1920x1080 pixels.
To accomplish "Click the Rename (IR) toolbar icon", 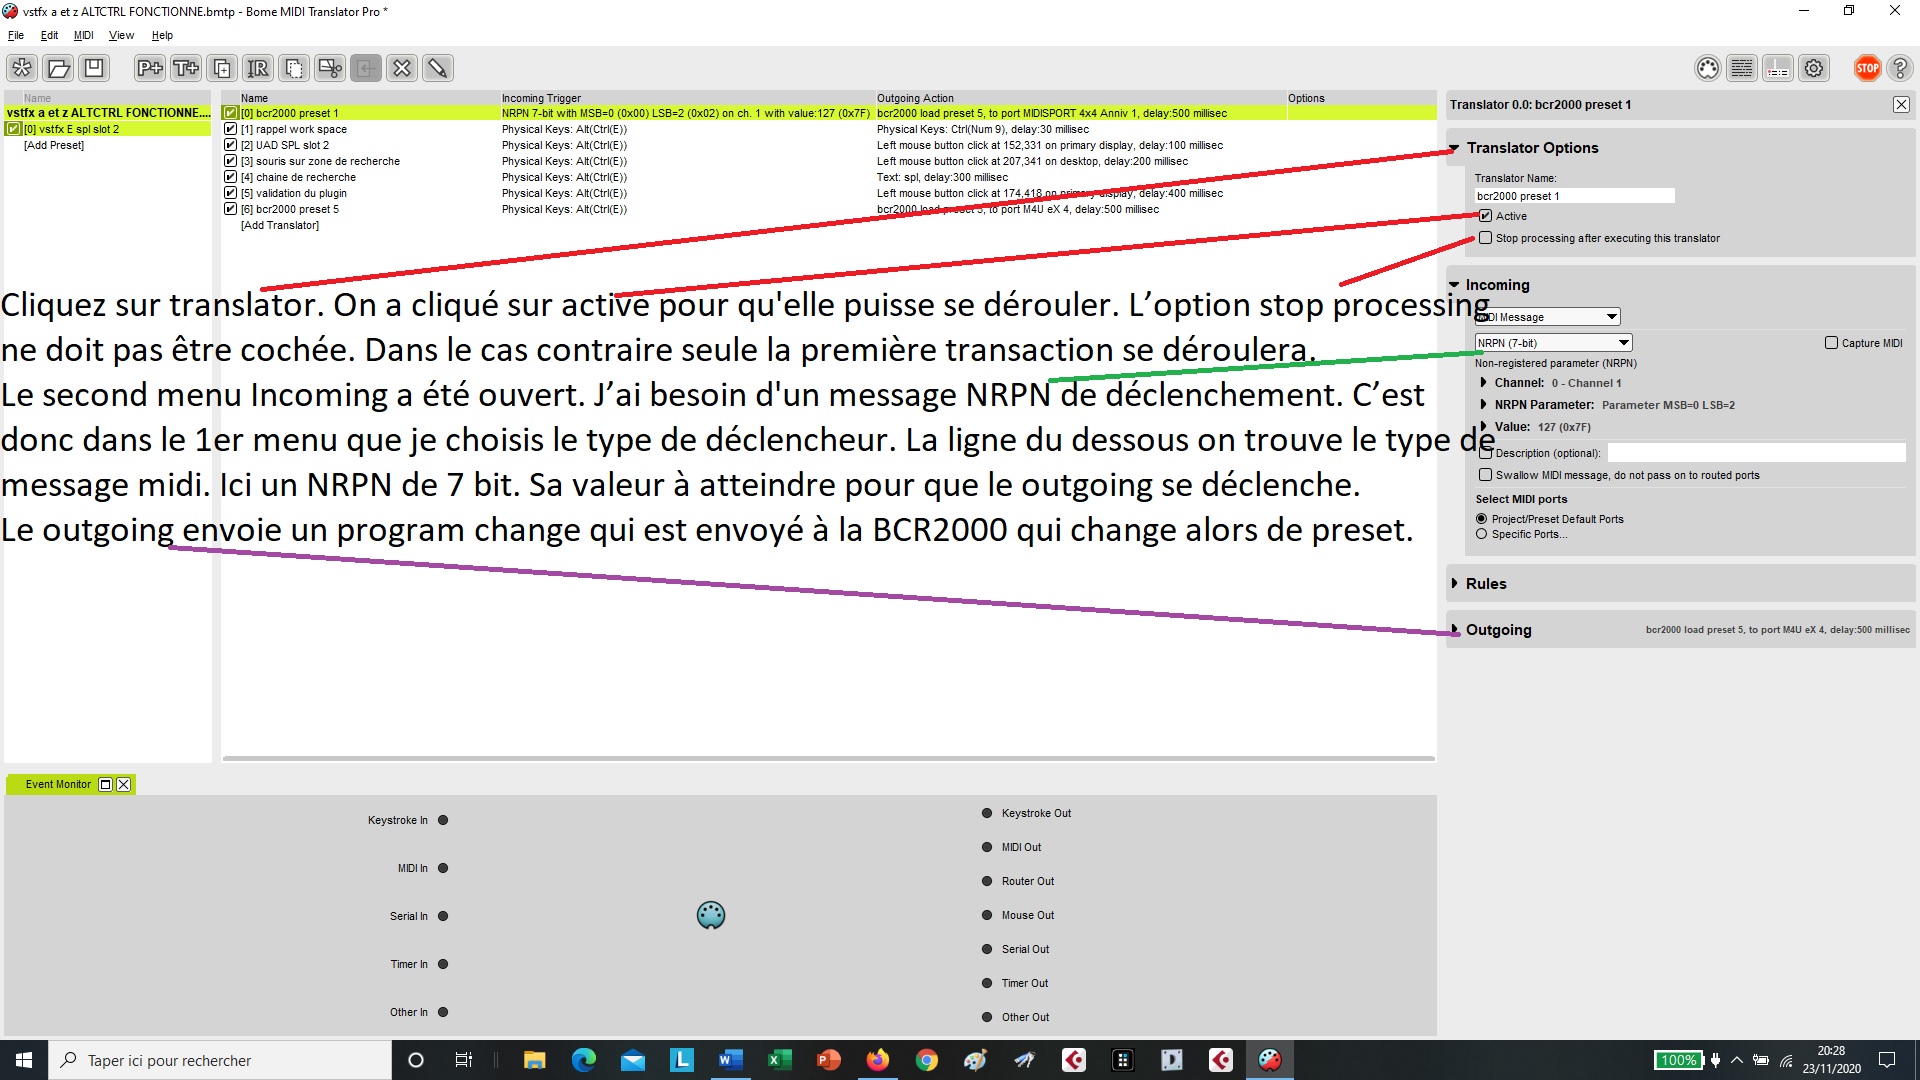I will point(257,68).
